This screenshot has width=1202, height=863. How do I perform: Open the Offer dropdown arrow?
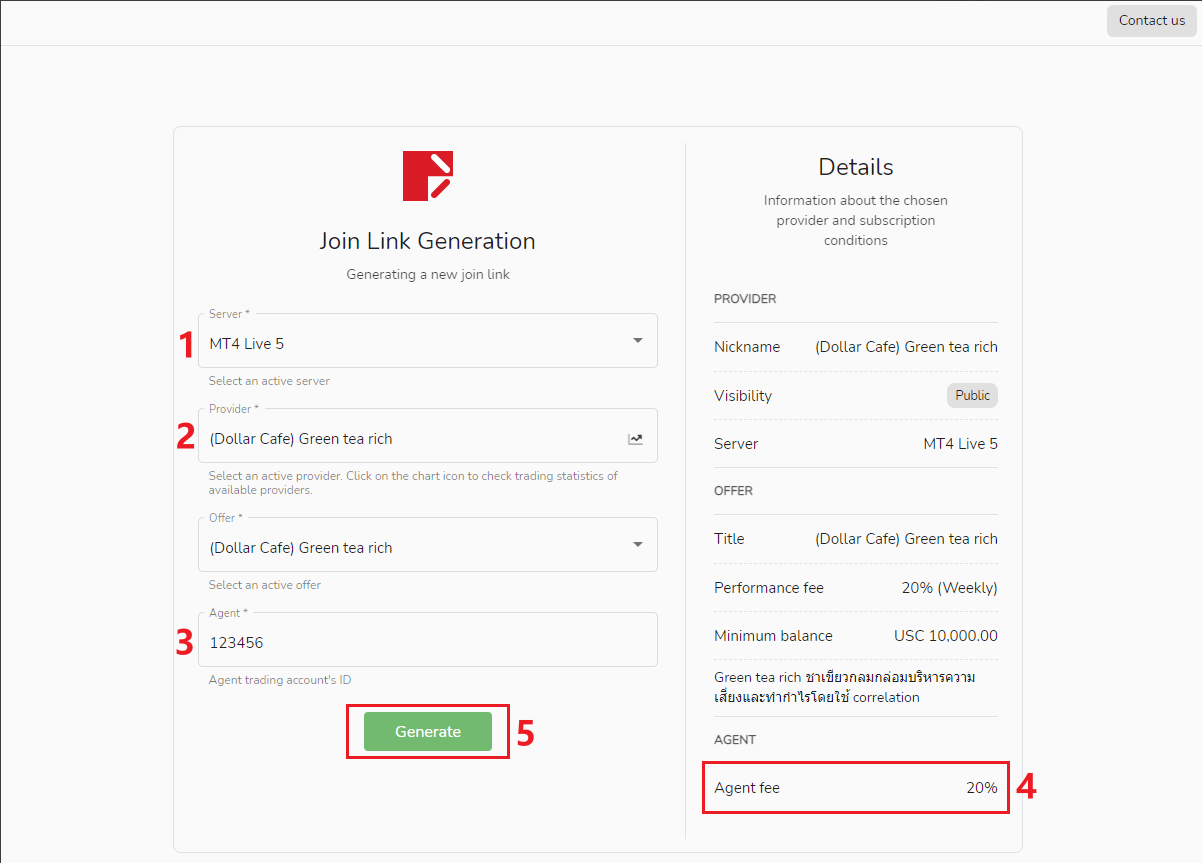[638, 545]
